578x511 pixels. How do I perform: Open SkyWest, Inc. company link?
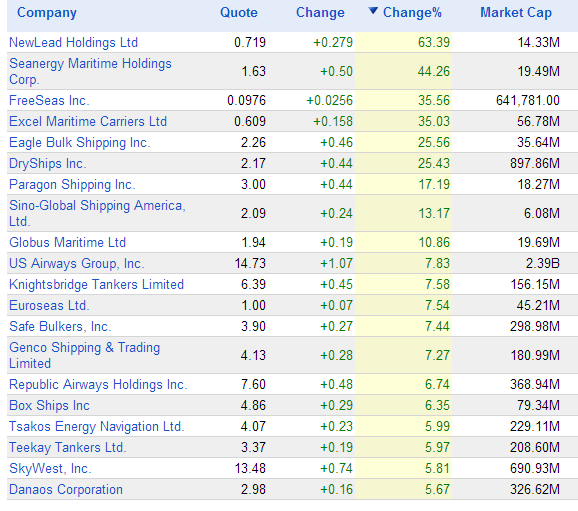[50, 468]
